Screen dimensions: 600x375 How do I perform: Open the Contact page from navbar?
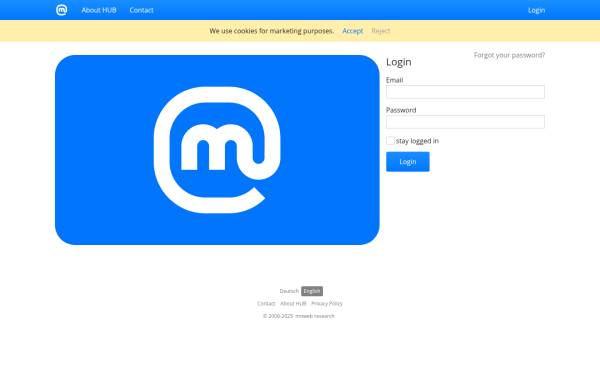pyautogui.click(x=141, y=10)
